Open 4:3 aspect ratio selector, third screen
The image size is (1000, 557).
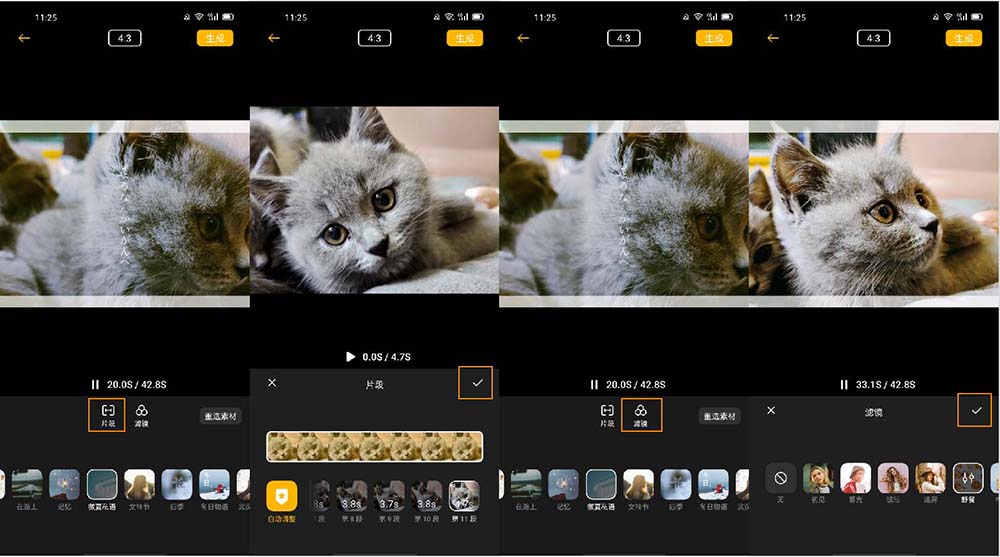click(624, 38)
